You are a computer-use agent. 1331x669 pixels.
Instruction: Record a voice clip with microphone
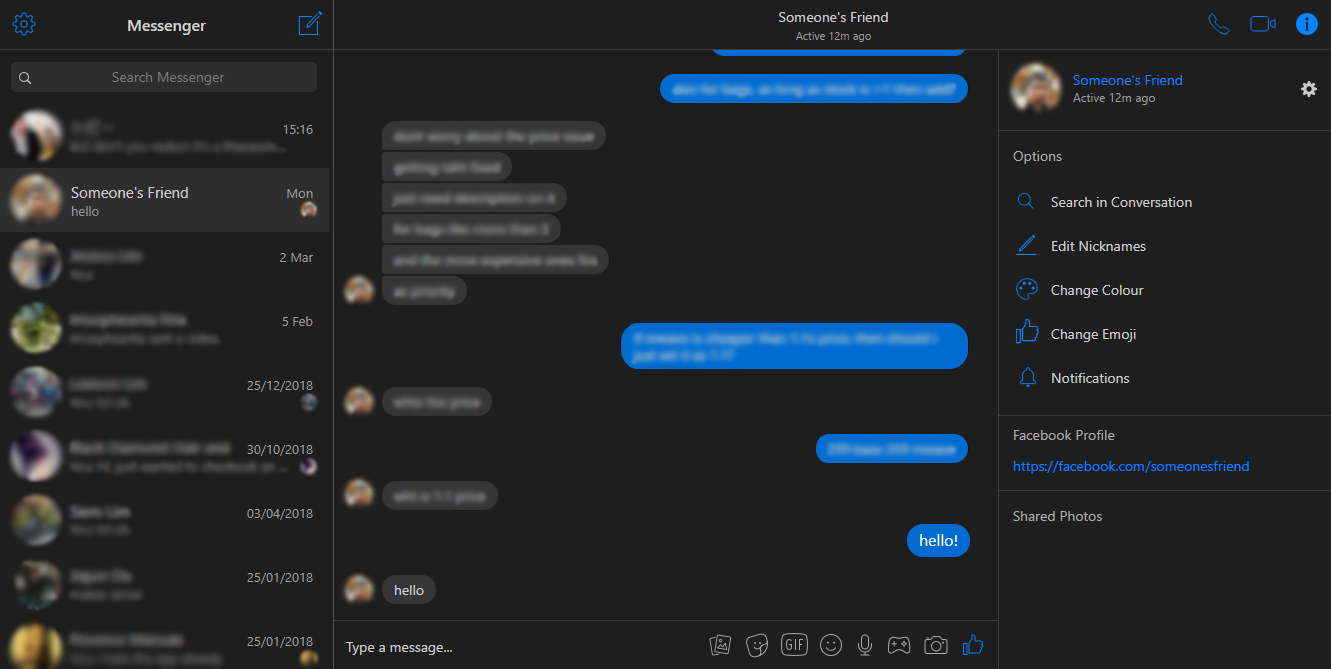865,645
